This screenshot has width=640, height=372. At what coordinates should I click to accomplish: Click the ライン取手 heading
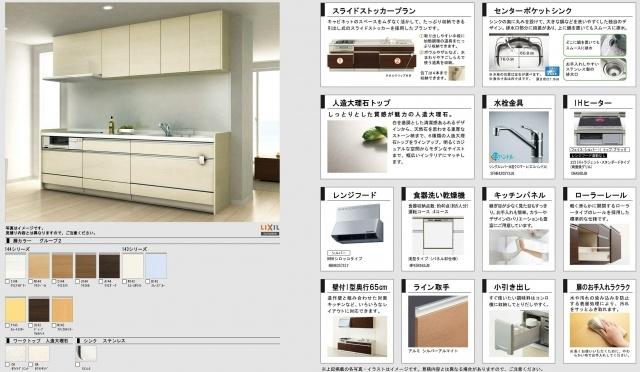431,287
